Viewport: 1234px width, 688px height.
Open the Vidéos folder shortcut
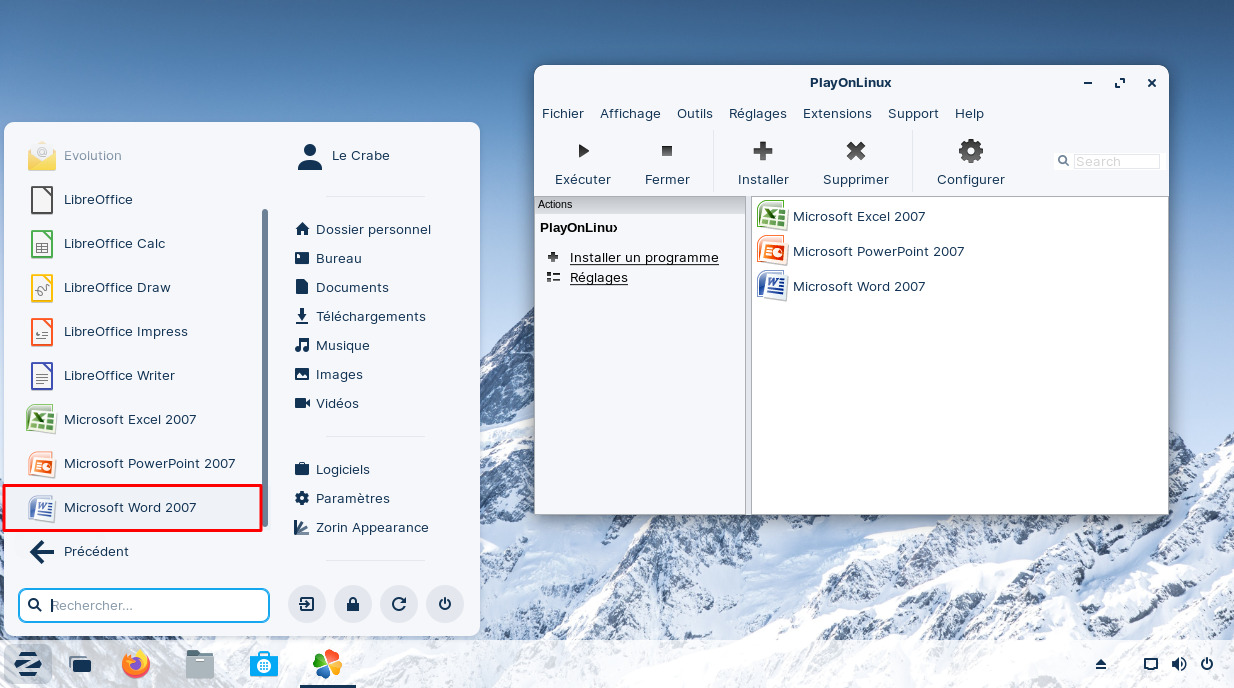326,403
